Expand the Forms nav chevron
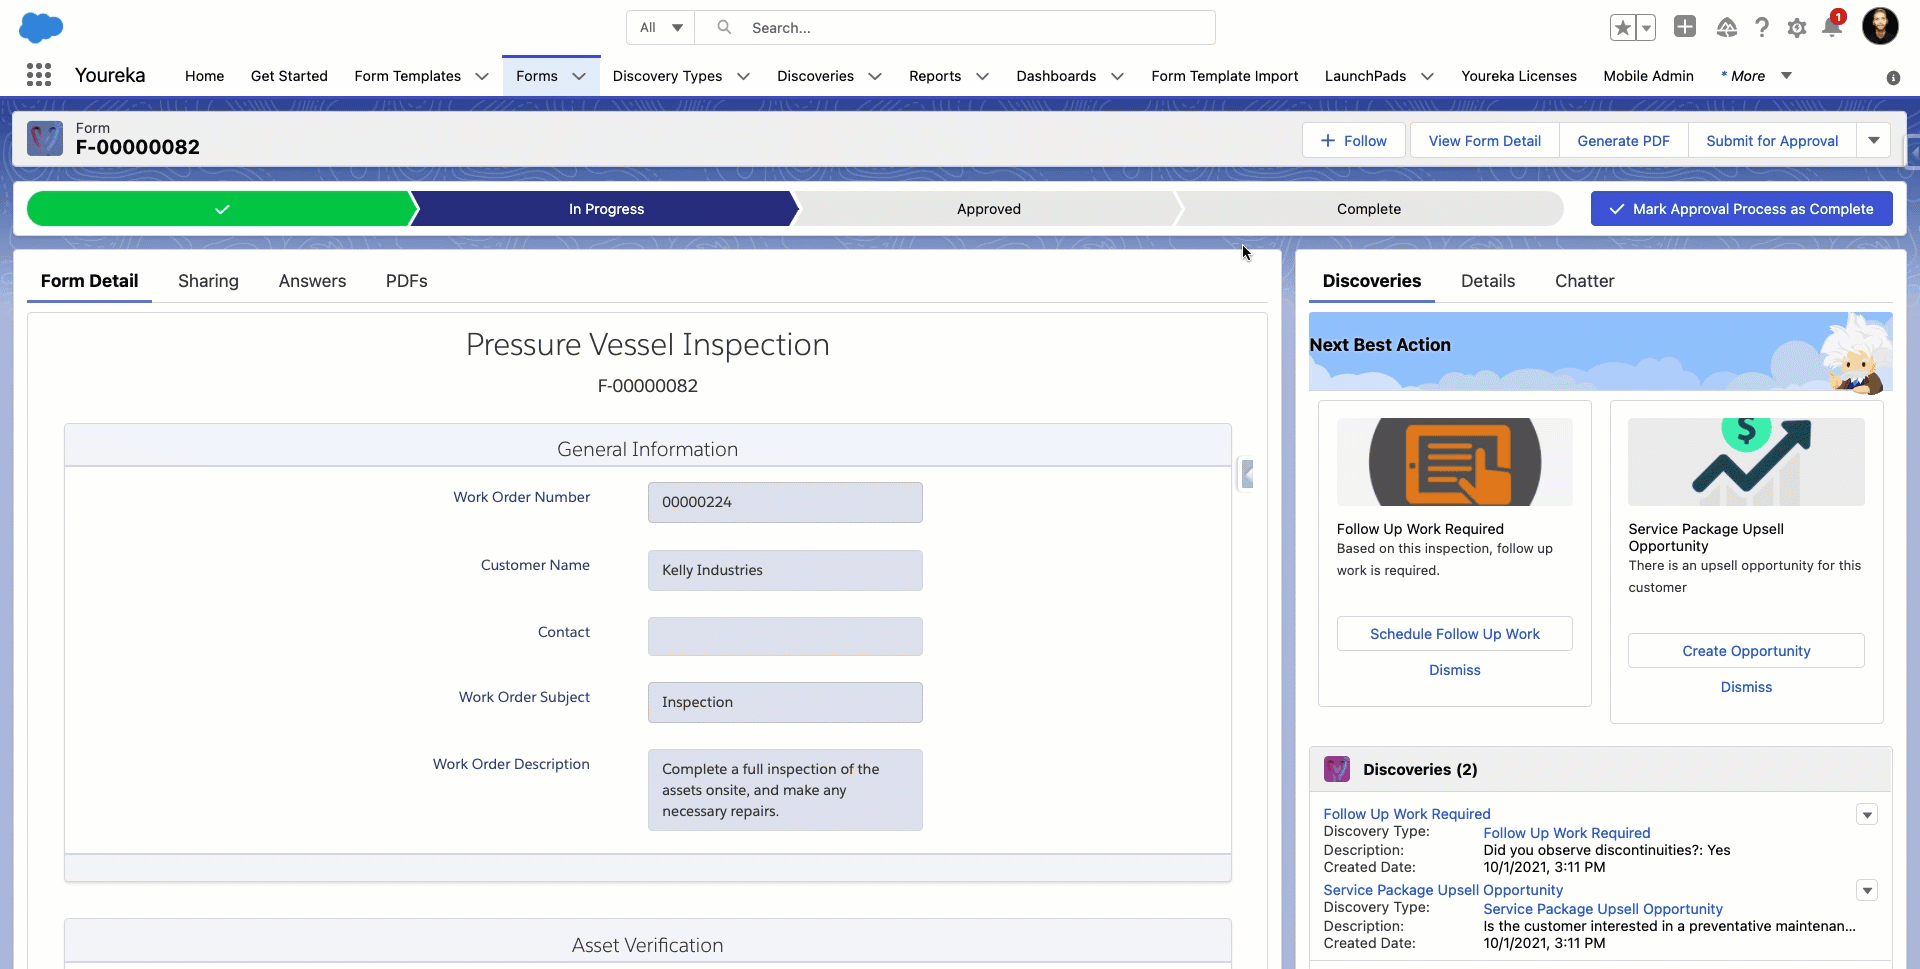Viewport: 1920px width, 969px height. (x=579, y=76)
